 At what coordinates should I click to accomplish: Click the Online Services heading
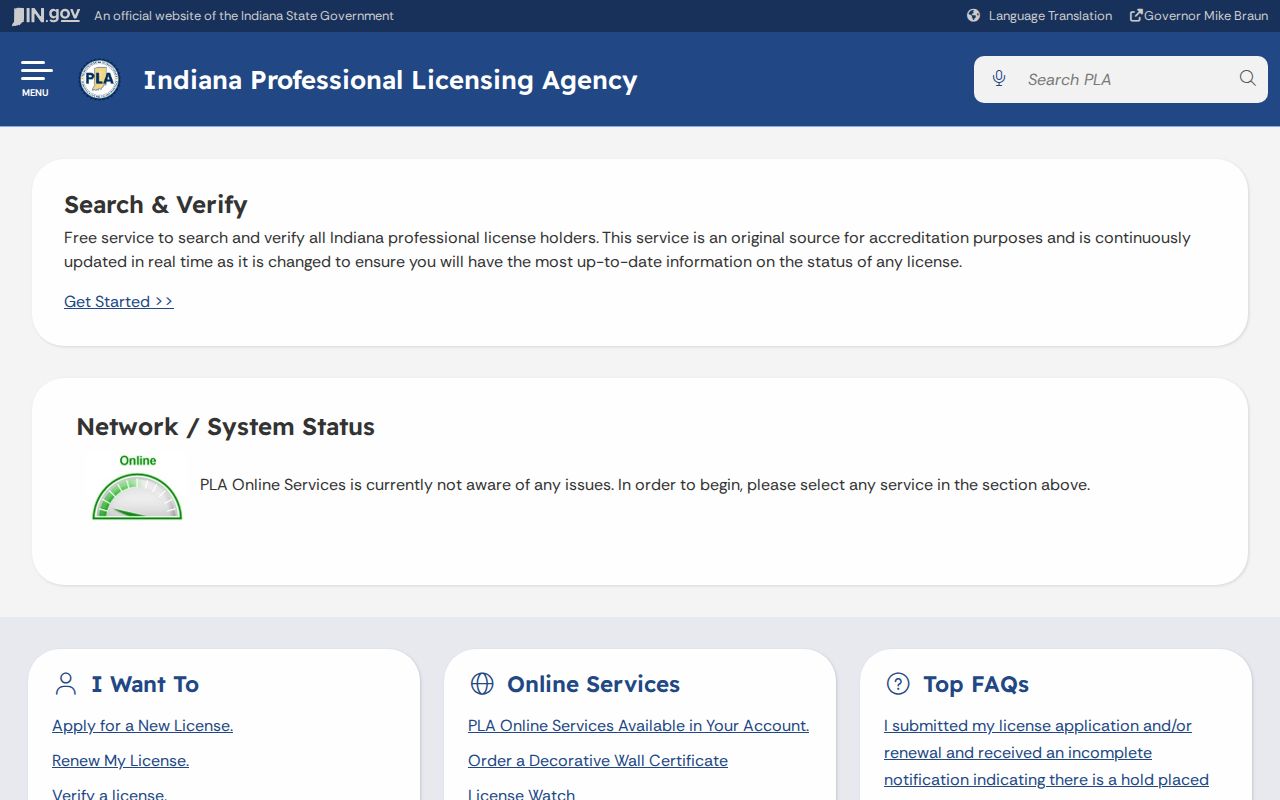593,684
